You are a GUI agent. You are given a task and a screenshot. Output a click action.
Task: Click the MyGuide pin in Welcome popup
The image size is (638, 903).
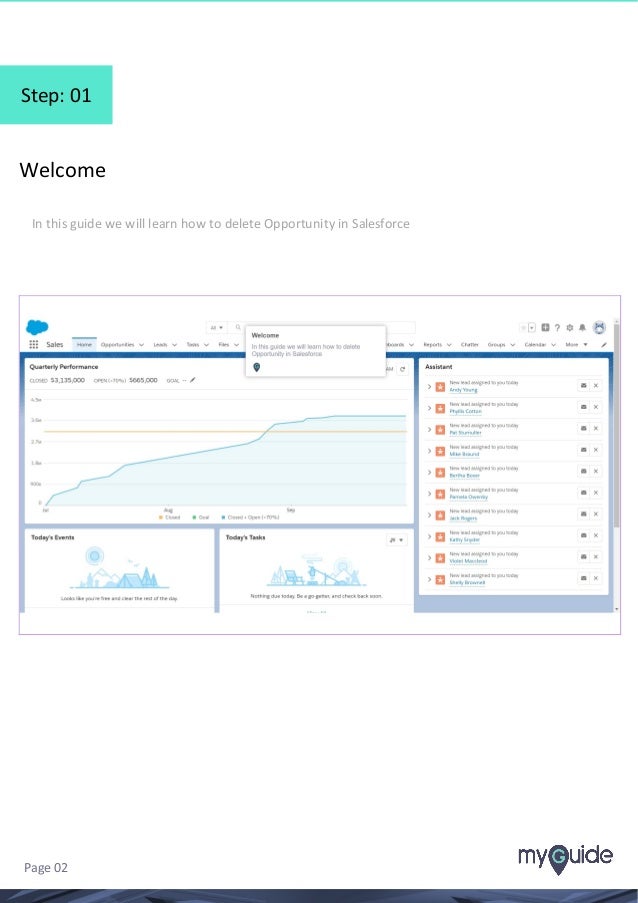point(257,367)
